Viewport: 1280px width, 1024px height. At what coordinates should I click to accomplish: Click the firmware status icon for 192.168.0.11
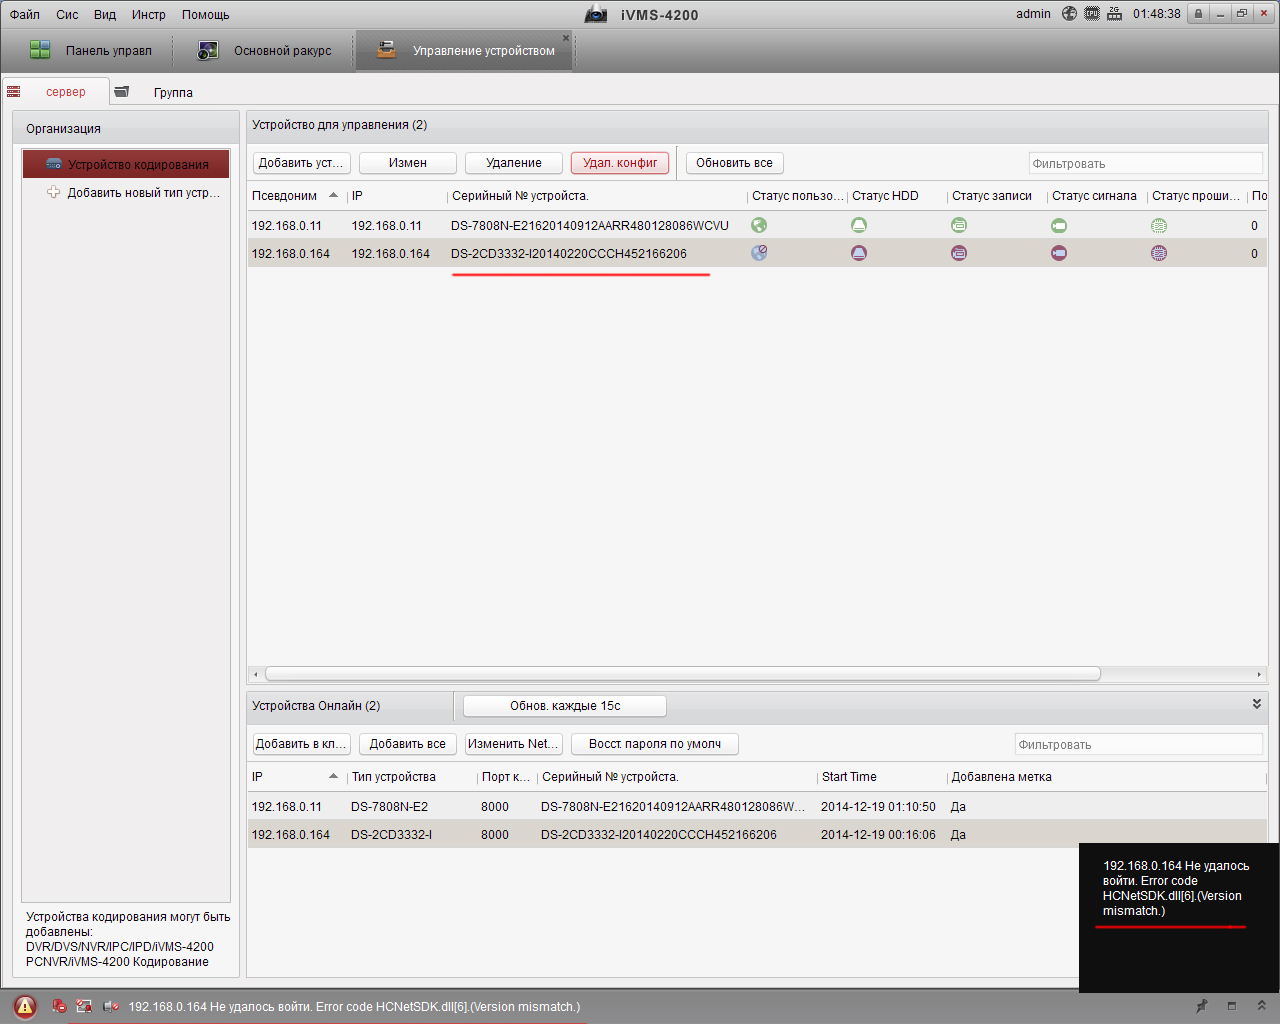click(1159, 225)
